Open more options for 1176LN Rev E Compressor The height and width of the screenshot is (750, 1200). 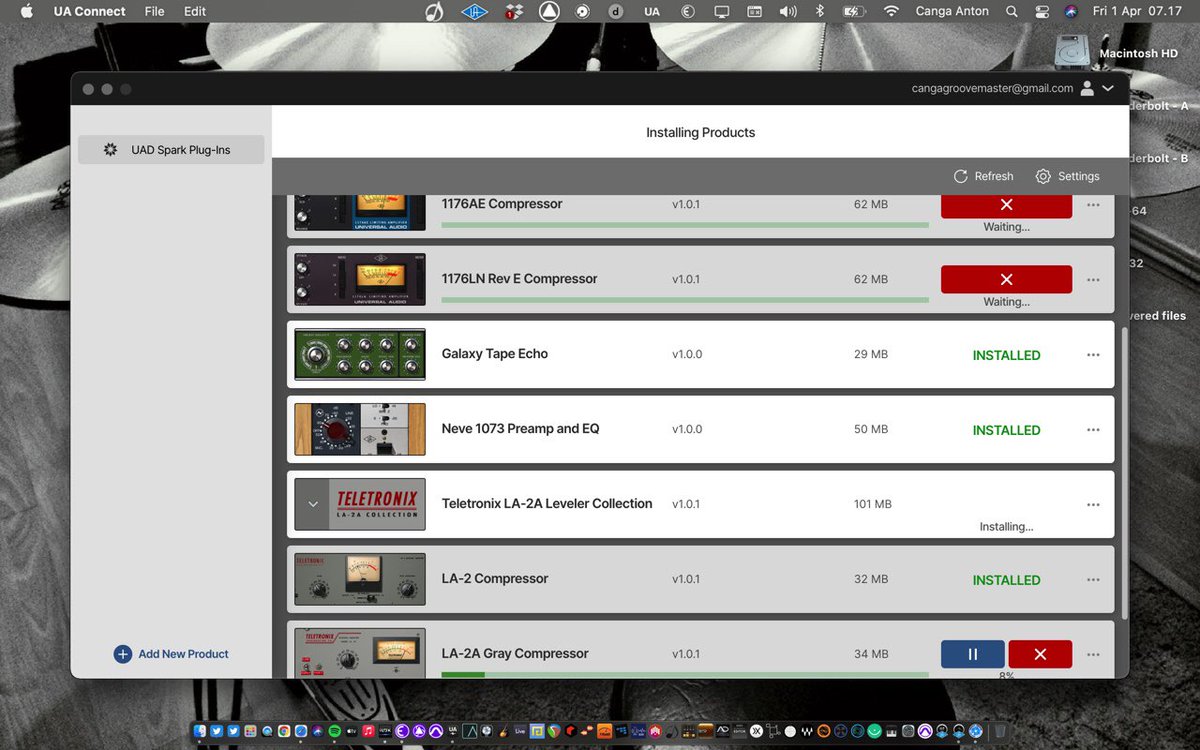(x=1093, y=280)
